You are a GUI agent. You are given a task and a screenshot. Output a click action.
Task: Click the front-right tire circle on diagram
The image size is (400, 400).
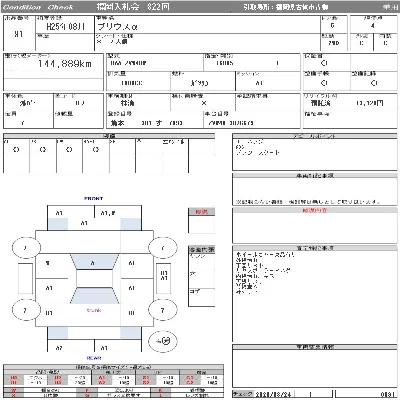(162, 248)
